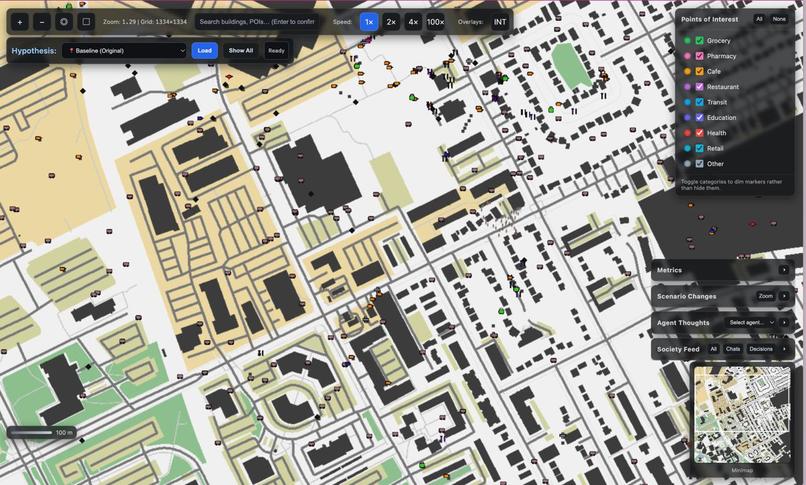Image resolution: width=806 pixels, height=485 pixels.
Task: Set simulation speed to 4×
Action: coord(413,22)
